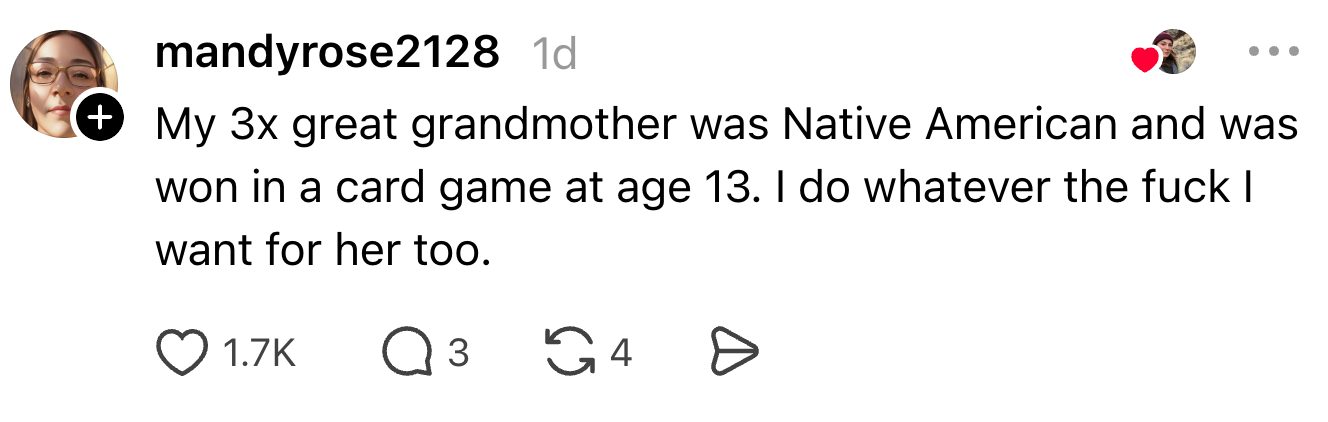This screenshot has height=422, width=1328.
Task: Click the repost count of 4
Action: [620, 353]
